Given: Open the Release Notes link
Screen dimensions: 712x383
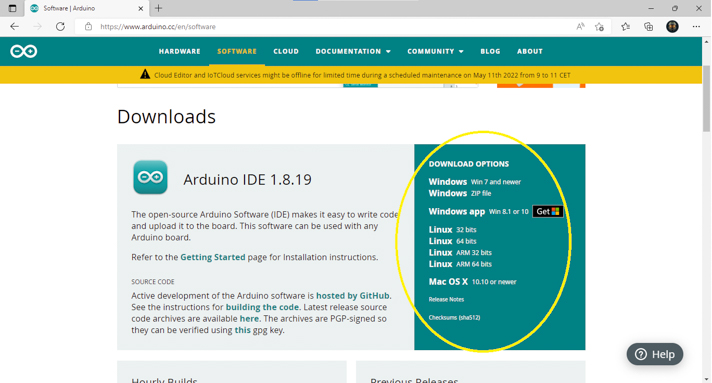Looking at the screenshot, I should click(x=446, y=299).
